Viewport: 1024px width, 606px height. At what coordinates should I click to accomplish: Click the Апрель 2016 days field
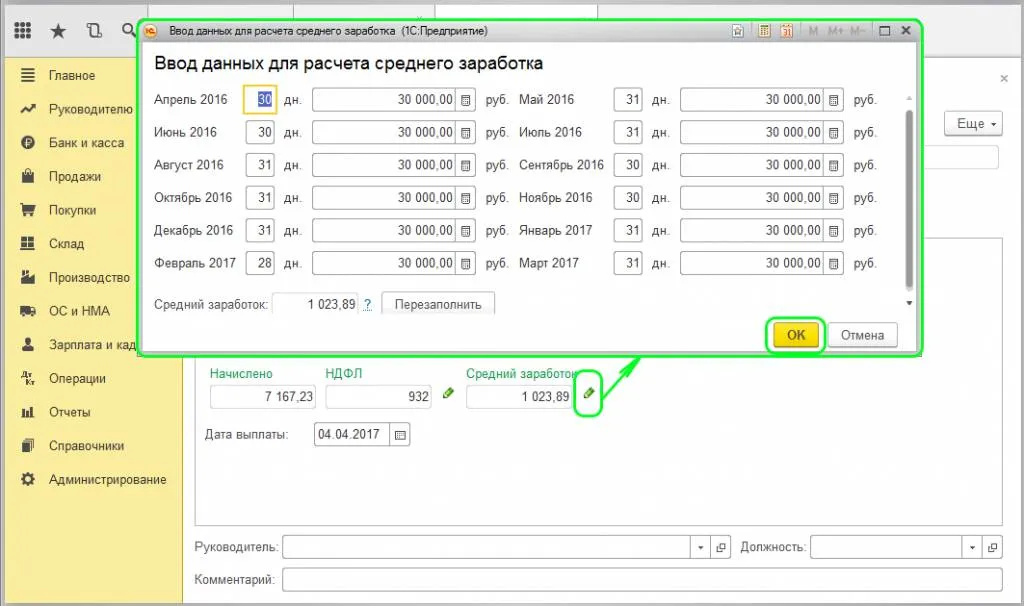[x=260, y=100]
